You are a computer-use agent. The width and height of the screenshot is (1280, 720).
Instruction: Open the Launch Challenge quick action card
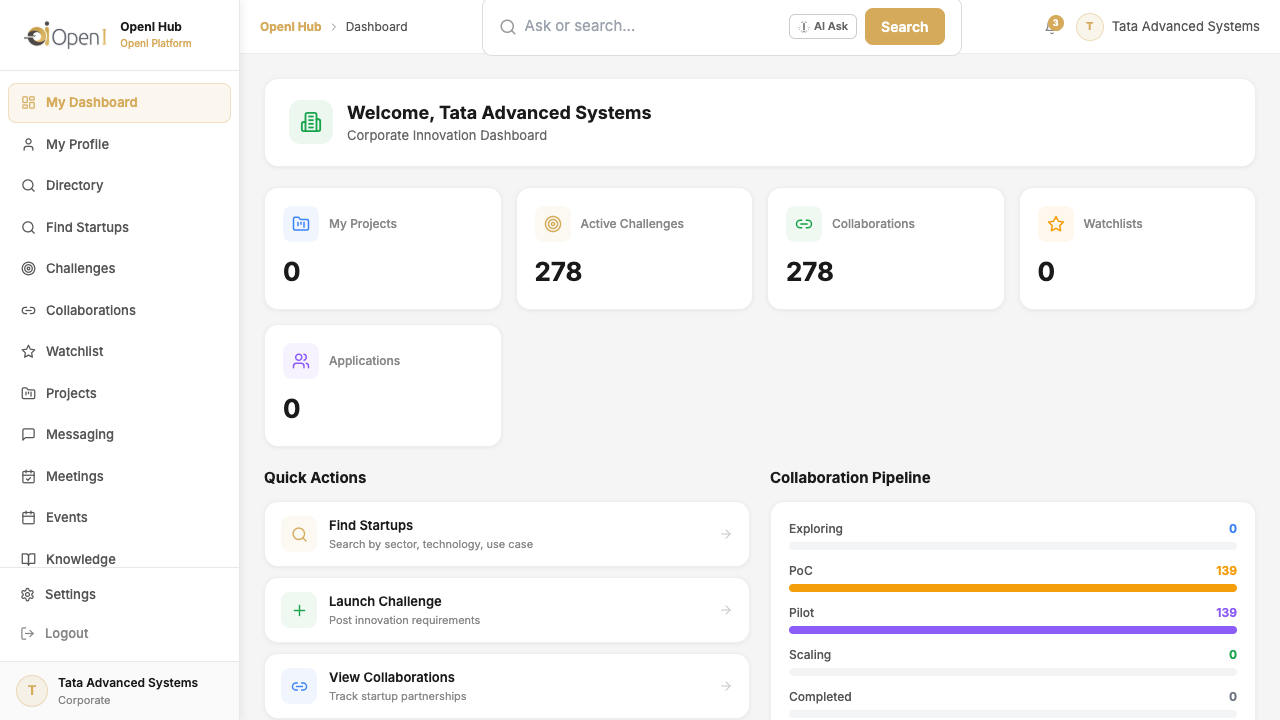click(507, 610)
